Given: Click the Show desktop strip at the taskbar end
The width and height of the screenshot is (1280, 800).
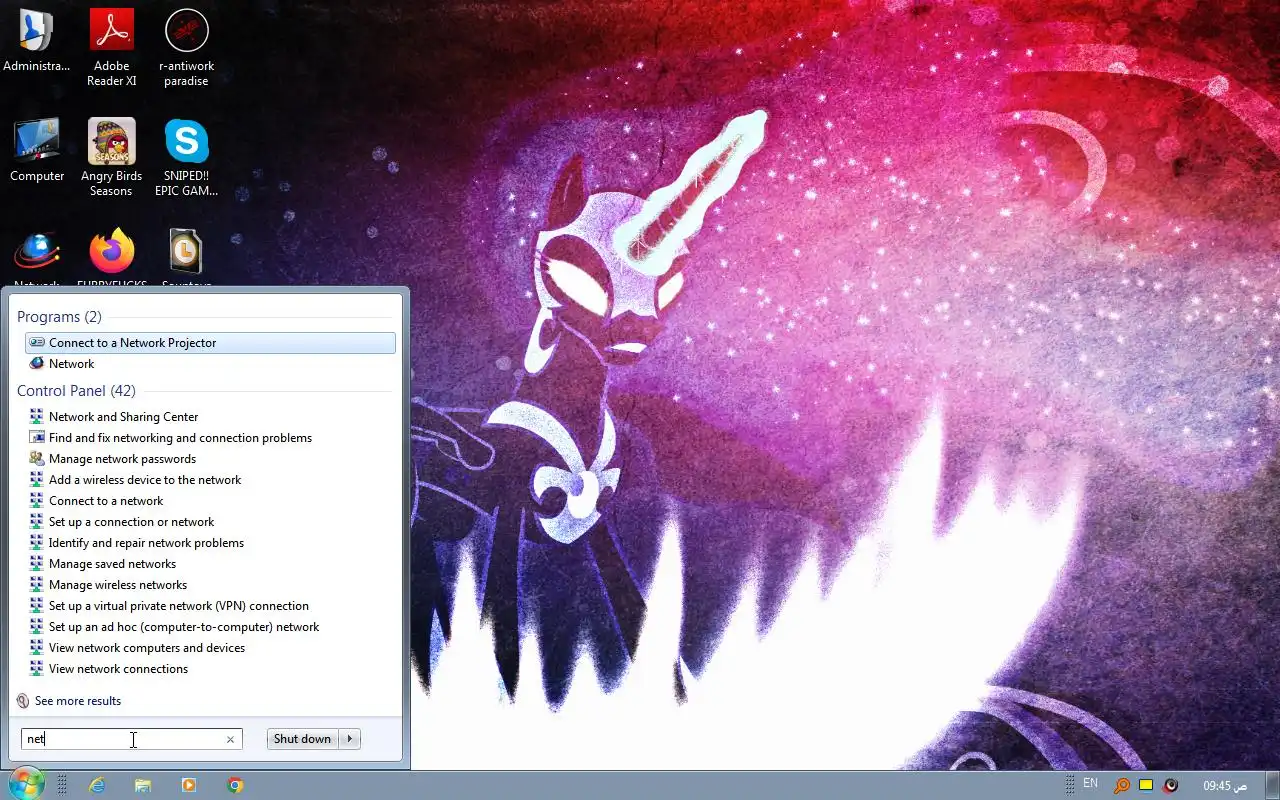Looking at the screenshot, I should pos(1272,785).
